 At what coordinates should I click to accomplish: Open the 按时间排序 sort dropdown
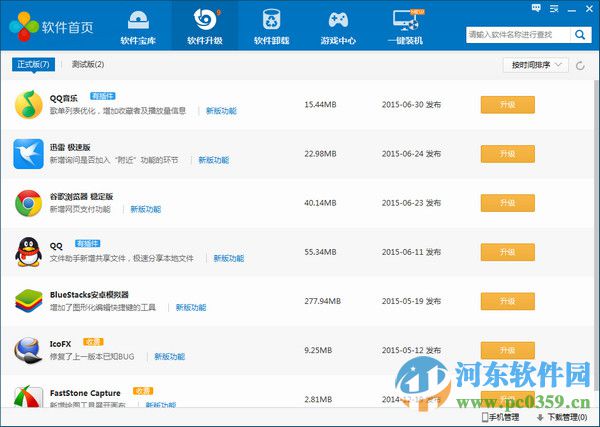point(536,65)
